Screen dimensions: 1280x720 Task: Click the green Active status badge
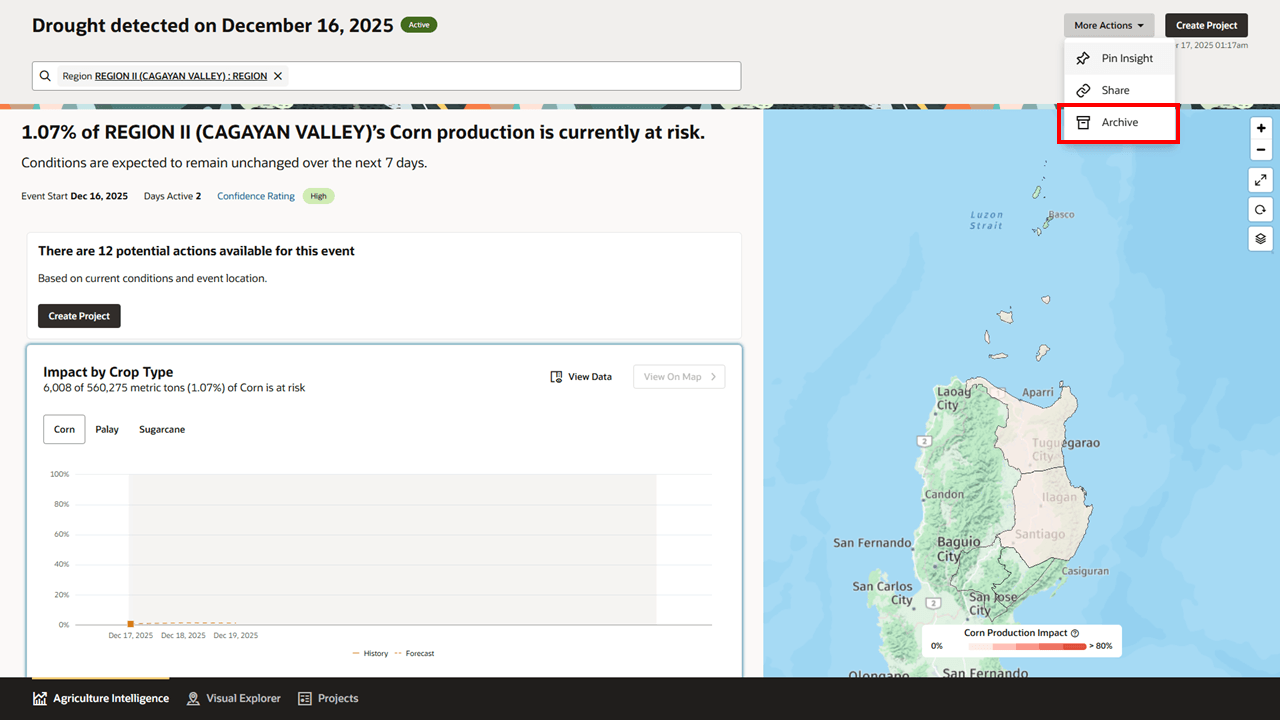[x=419, y=25]
